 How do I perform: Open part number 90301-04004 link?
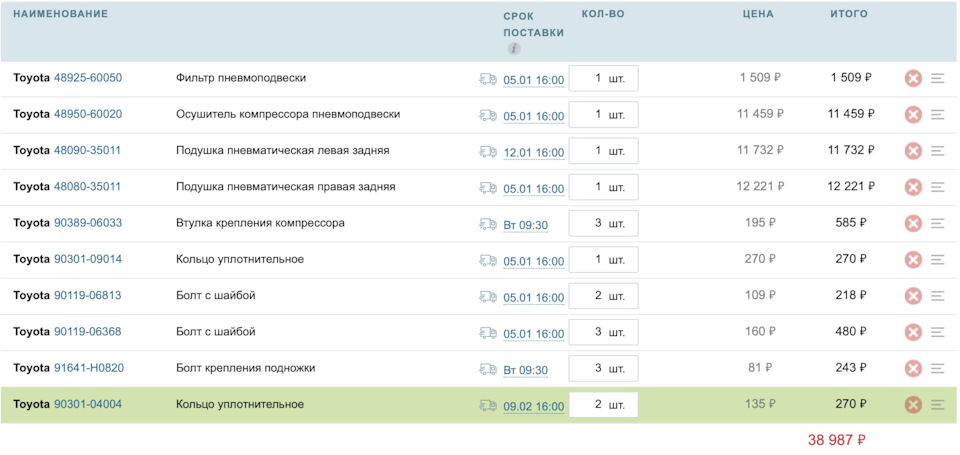coord(88,404)
